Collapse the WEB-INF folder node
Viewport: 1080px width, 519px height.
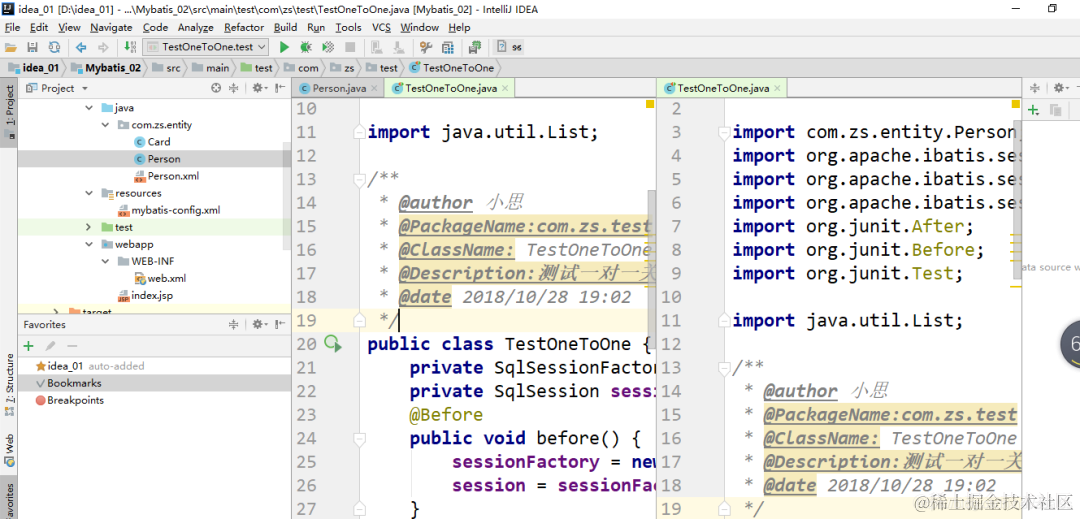coord(105,262)
